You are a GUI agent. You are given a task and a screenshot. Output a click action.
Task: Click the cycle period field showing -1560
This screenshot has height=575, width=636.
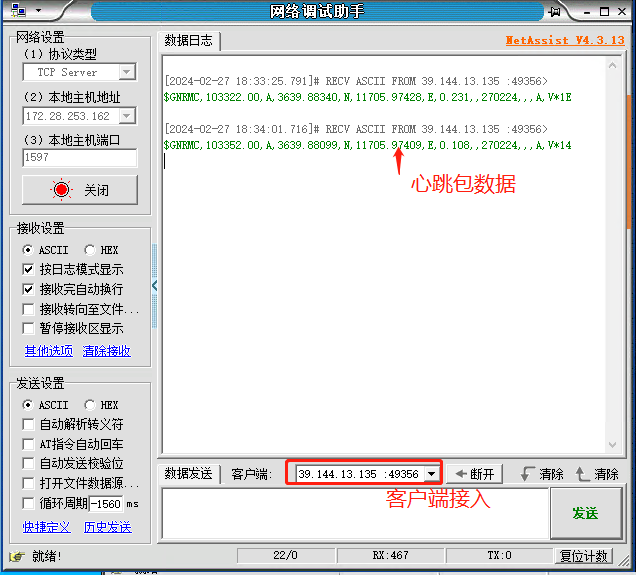click(106, 504)
